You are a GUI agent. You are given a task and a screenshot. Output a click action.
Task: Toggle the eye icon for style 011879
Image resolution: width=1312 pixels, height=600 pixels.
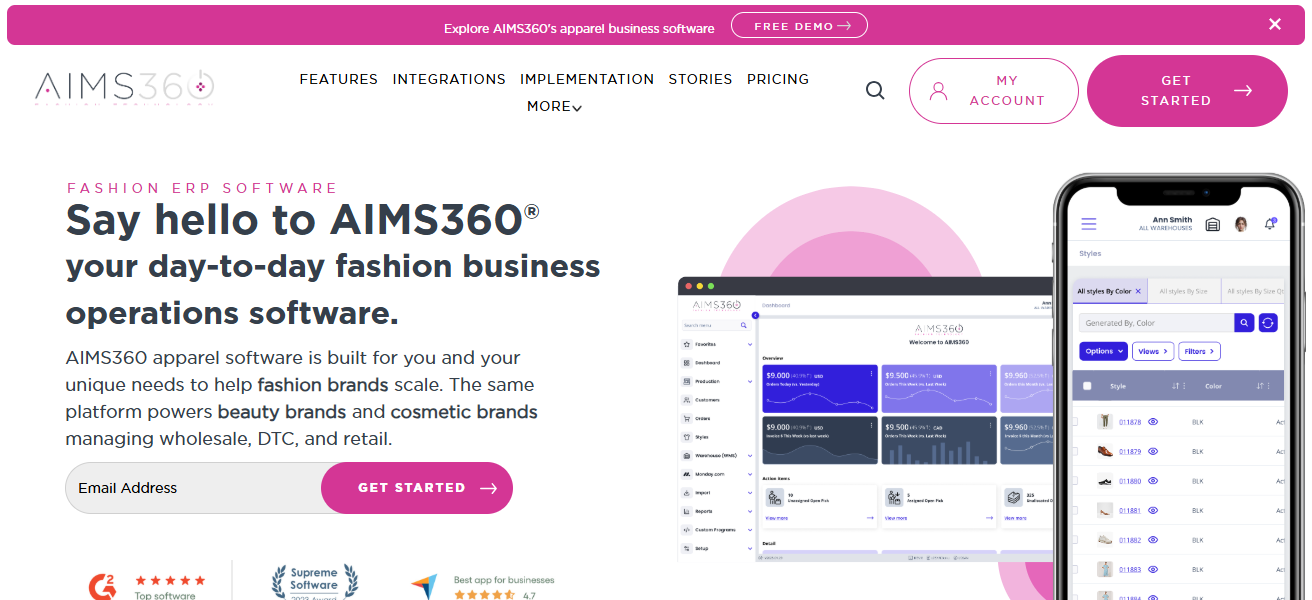(x=1153, y=451)
